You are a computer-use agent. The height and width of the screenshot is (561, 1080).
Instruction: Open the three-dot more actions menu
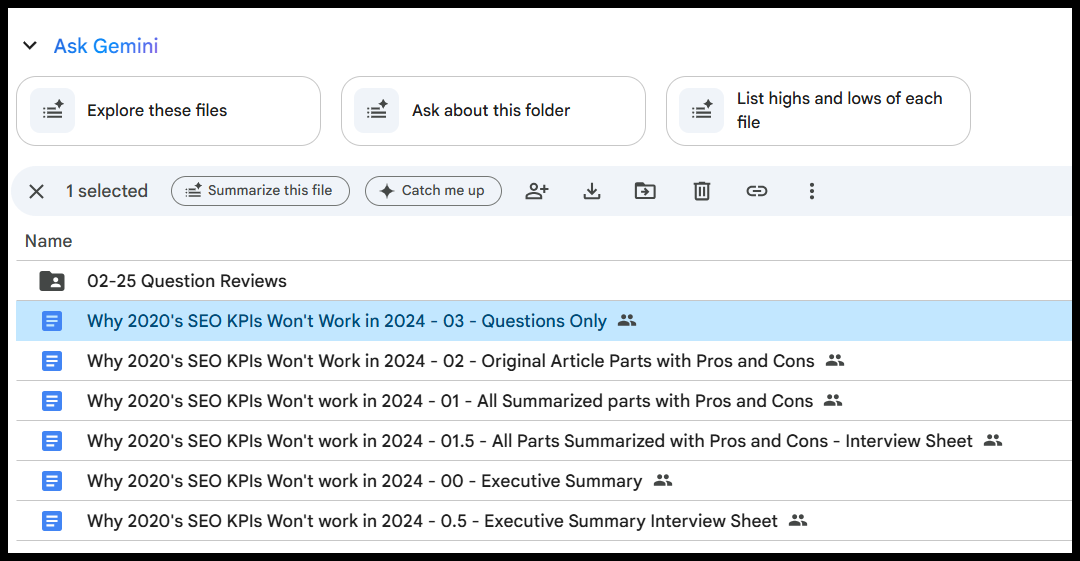click(x=811, y=191)
